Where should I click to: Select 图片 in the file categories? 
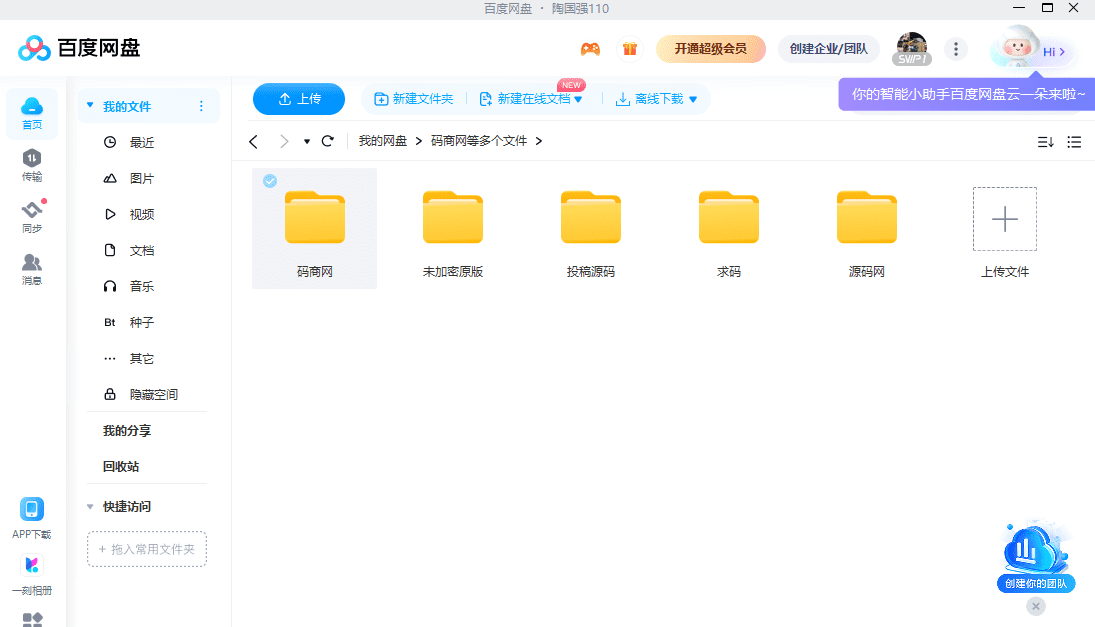[141, 179]
